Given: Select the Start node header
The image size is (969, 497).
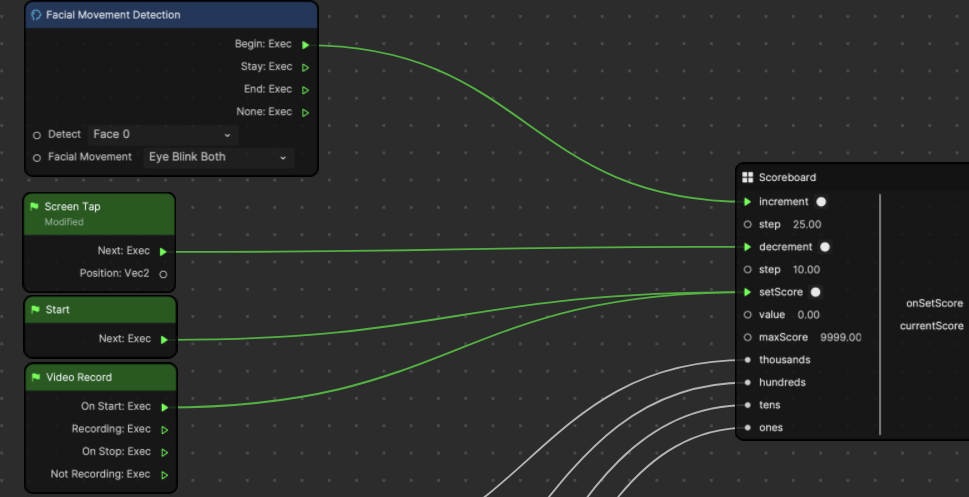Looking at the screenshot, I should coord(101,310).
